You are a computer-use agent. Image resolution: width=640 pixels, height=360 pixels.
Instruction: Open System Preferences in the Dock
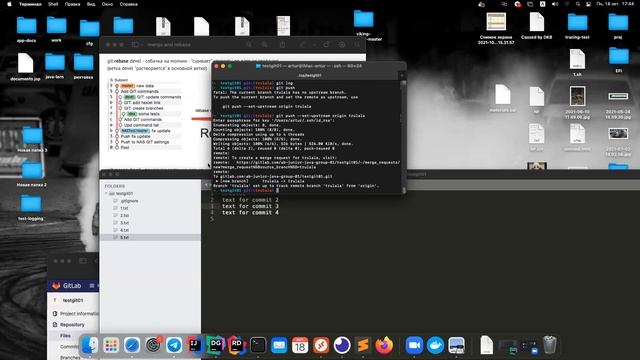153,345
